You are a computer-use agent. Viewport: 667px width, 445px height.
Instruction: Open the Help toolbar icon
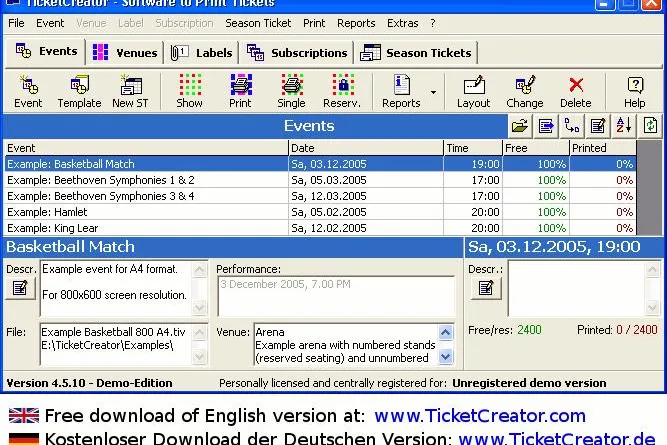tap(635, 91)
